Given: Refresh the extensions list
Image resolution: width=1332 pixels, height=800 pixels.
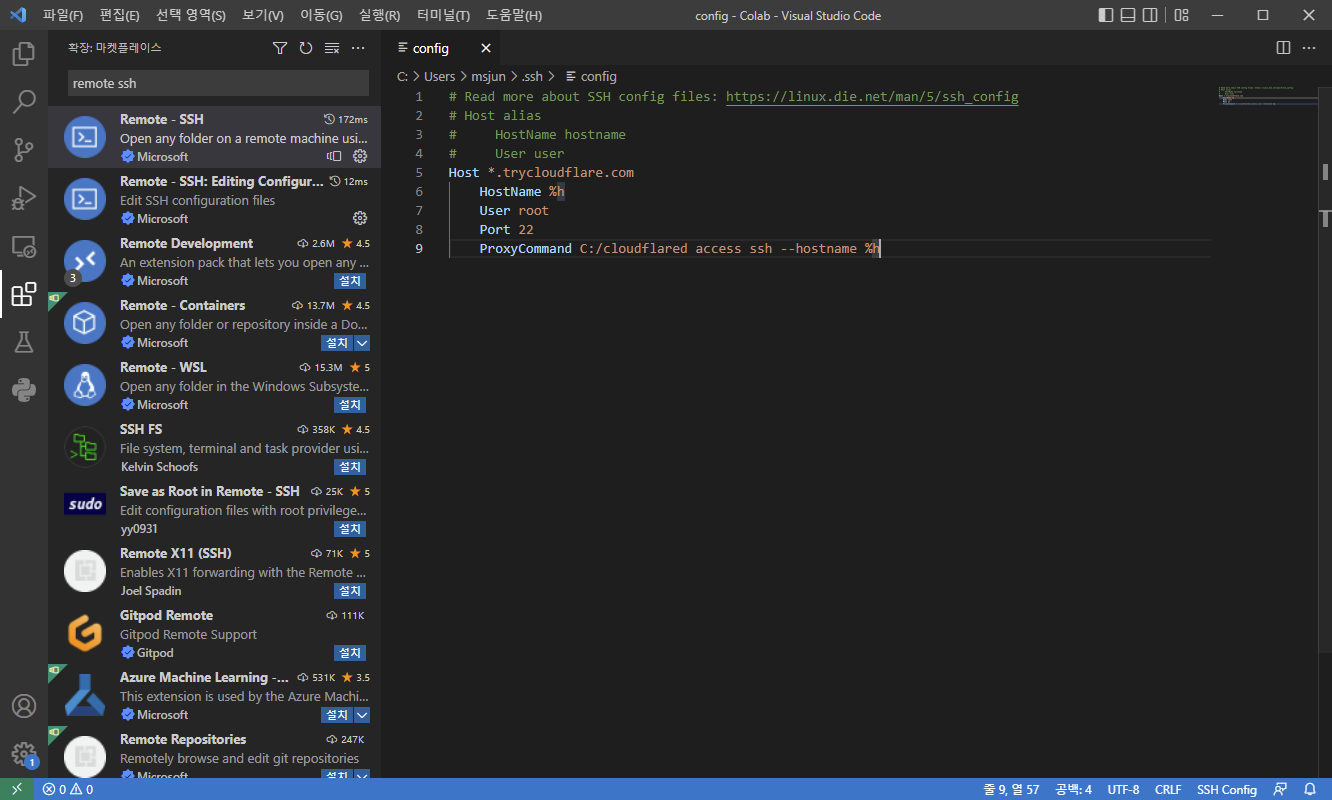Looking at the screenshot, I should (306, 48).
